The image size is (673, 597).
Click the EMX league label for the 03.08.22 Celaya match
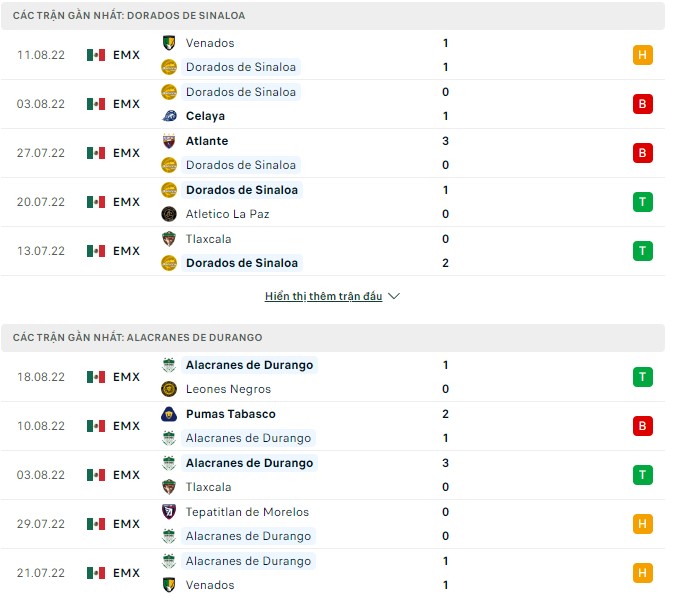[126, 104]
